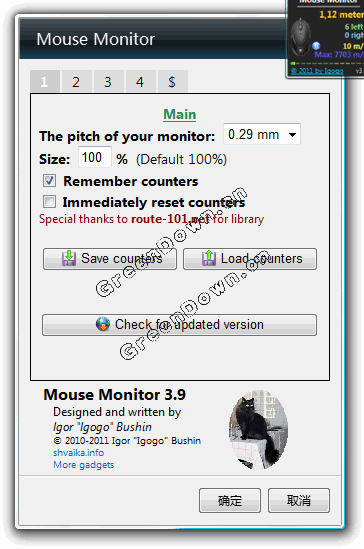The width and height of the screenshot is (364, 549).
Task: Click the black cat oval photo
Action: coord(258,430)
